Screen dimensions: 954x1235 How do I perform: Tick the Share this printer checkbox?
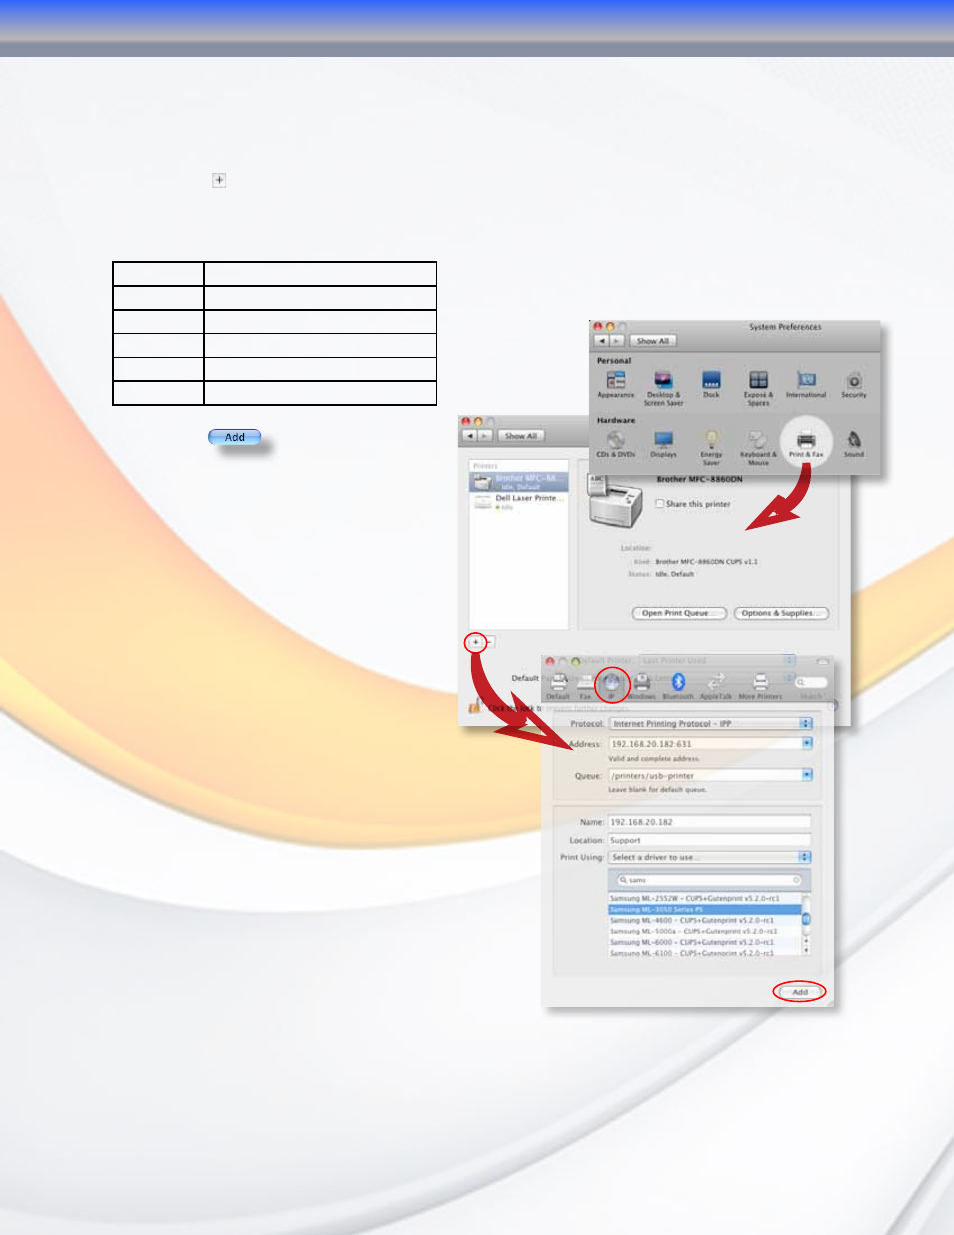pos(660,504)
